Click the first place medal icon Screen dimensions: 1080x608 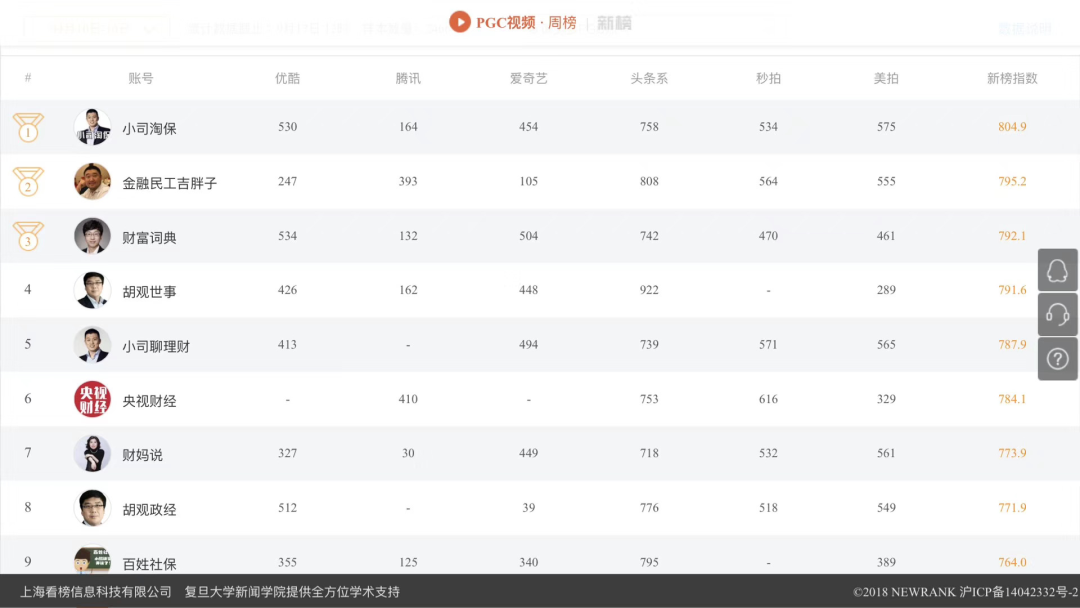coord(28,127)
